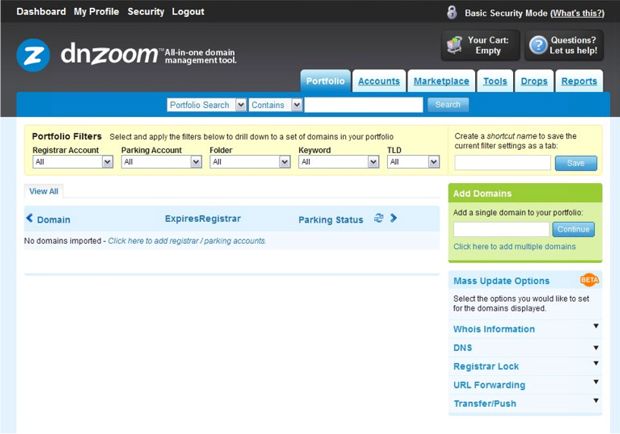Screen dimensions: 620x434
Task: Click the Basic Security Mode text
Action: tap(506, 13)
